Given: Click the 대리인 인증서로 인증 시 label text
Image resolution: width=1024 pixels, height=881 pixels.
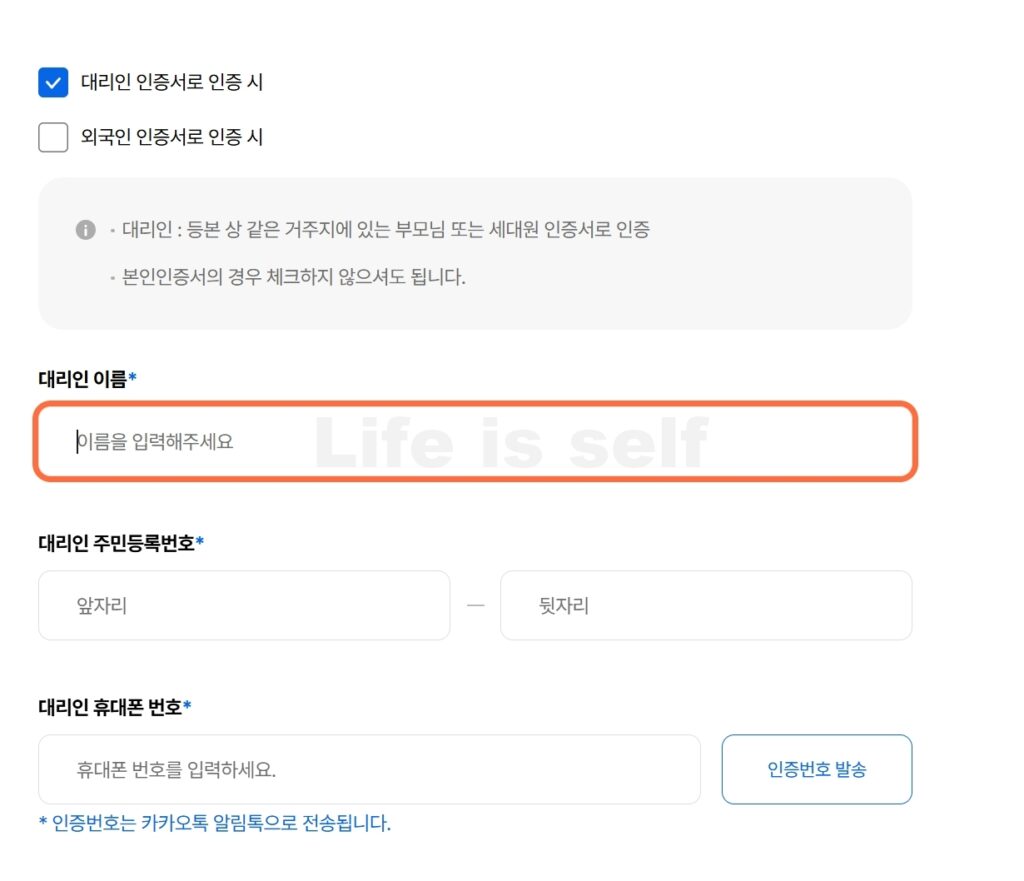Looking at the screenshot, I should click(172, 82).
